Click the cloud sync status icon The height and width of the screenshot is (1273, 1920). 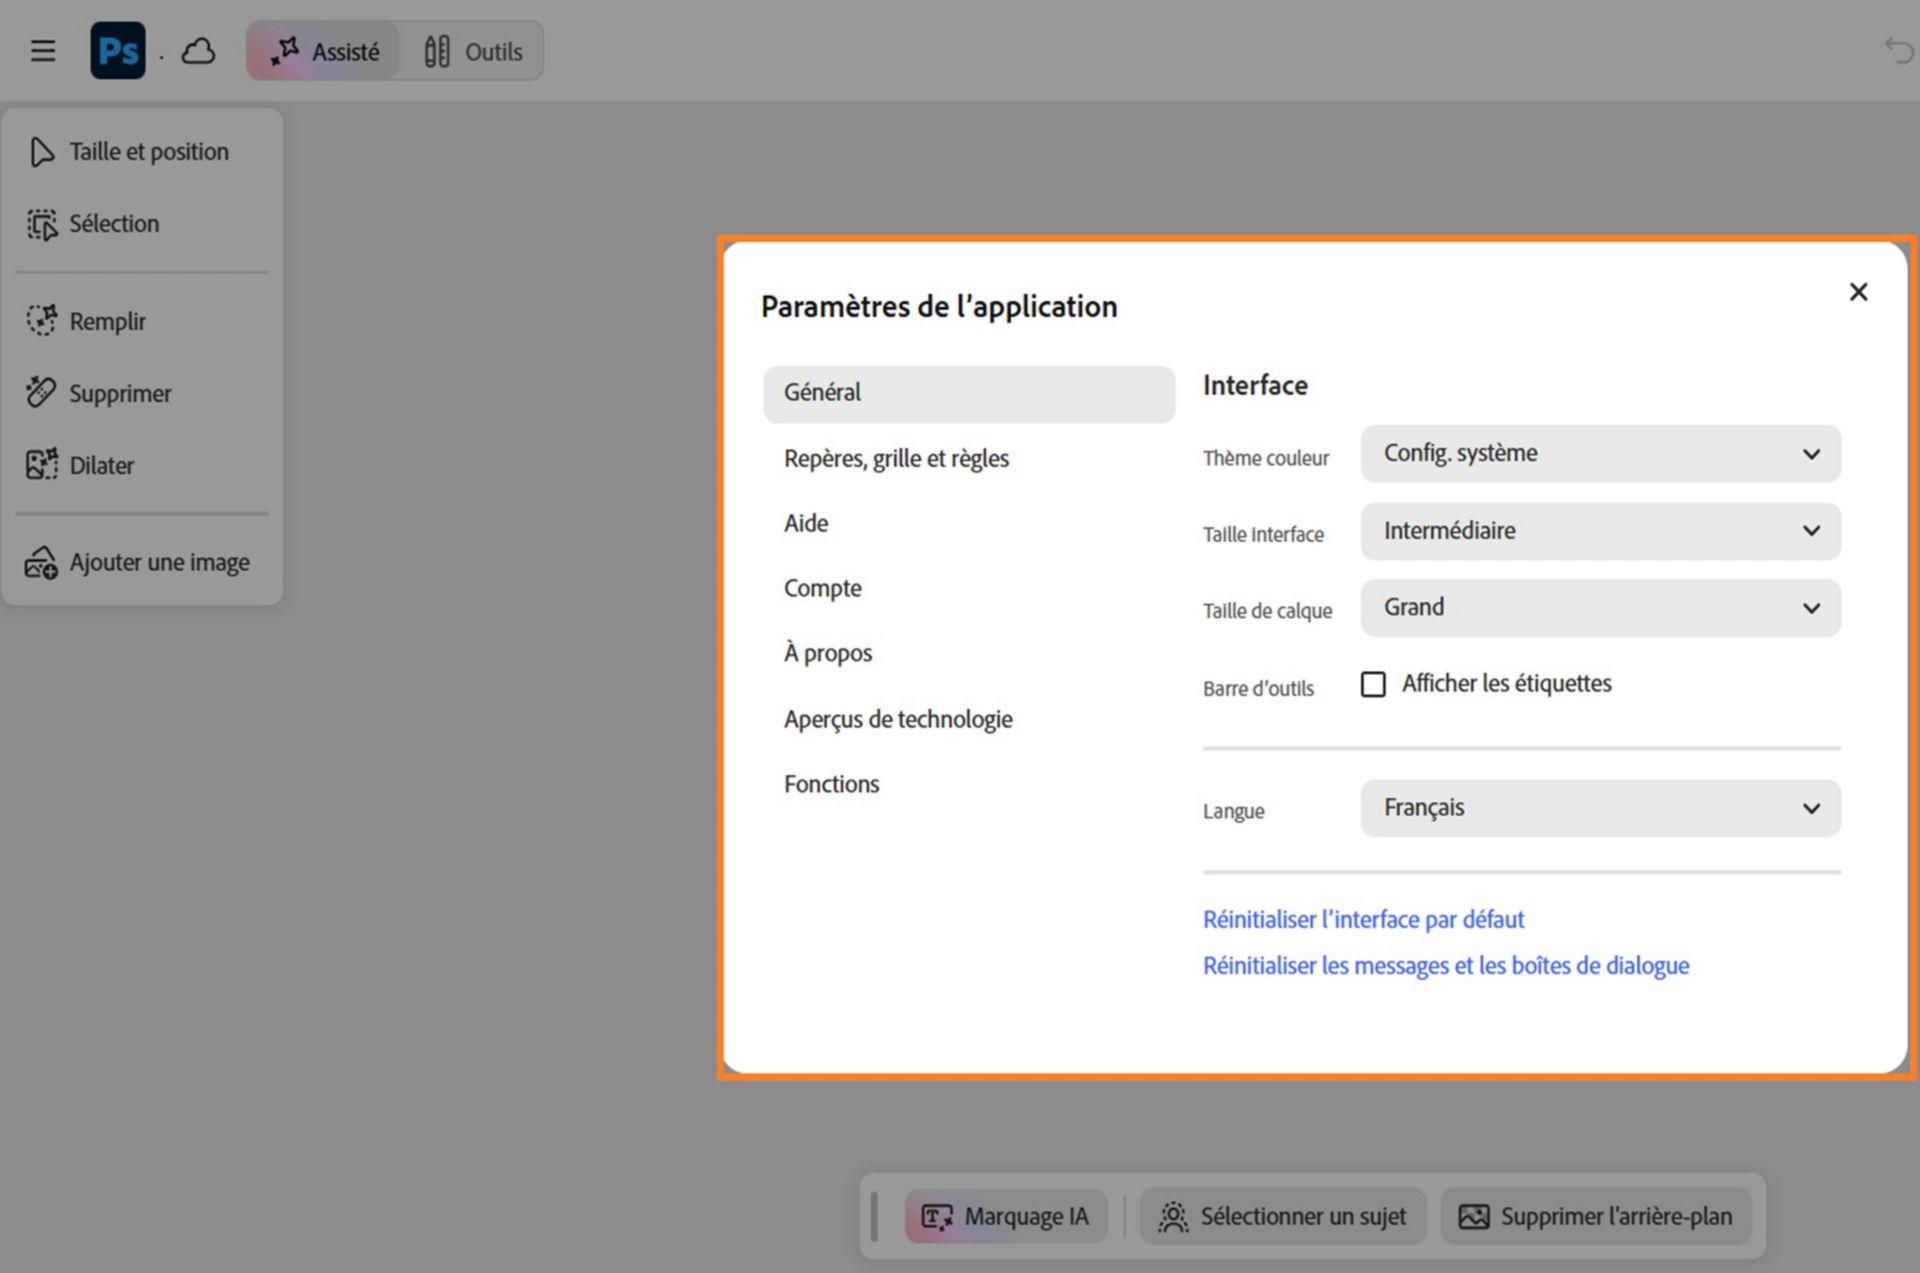coord(198,51)
